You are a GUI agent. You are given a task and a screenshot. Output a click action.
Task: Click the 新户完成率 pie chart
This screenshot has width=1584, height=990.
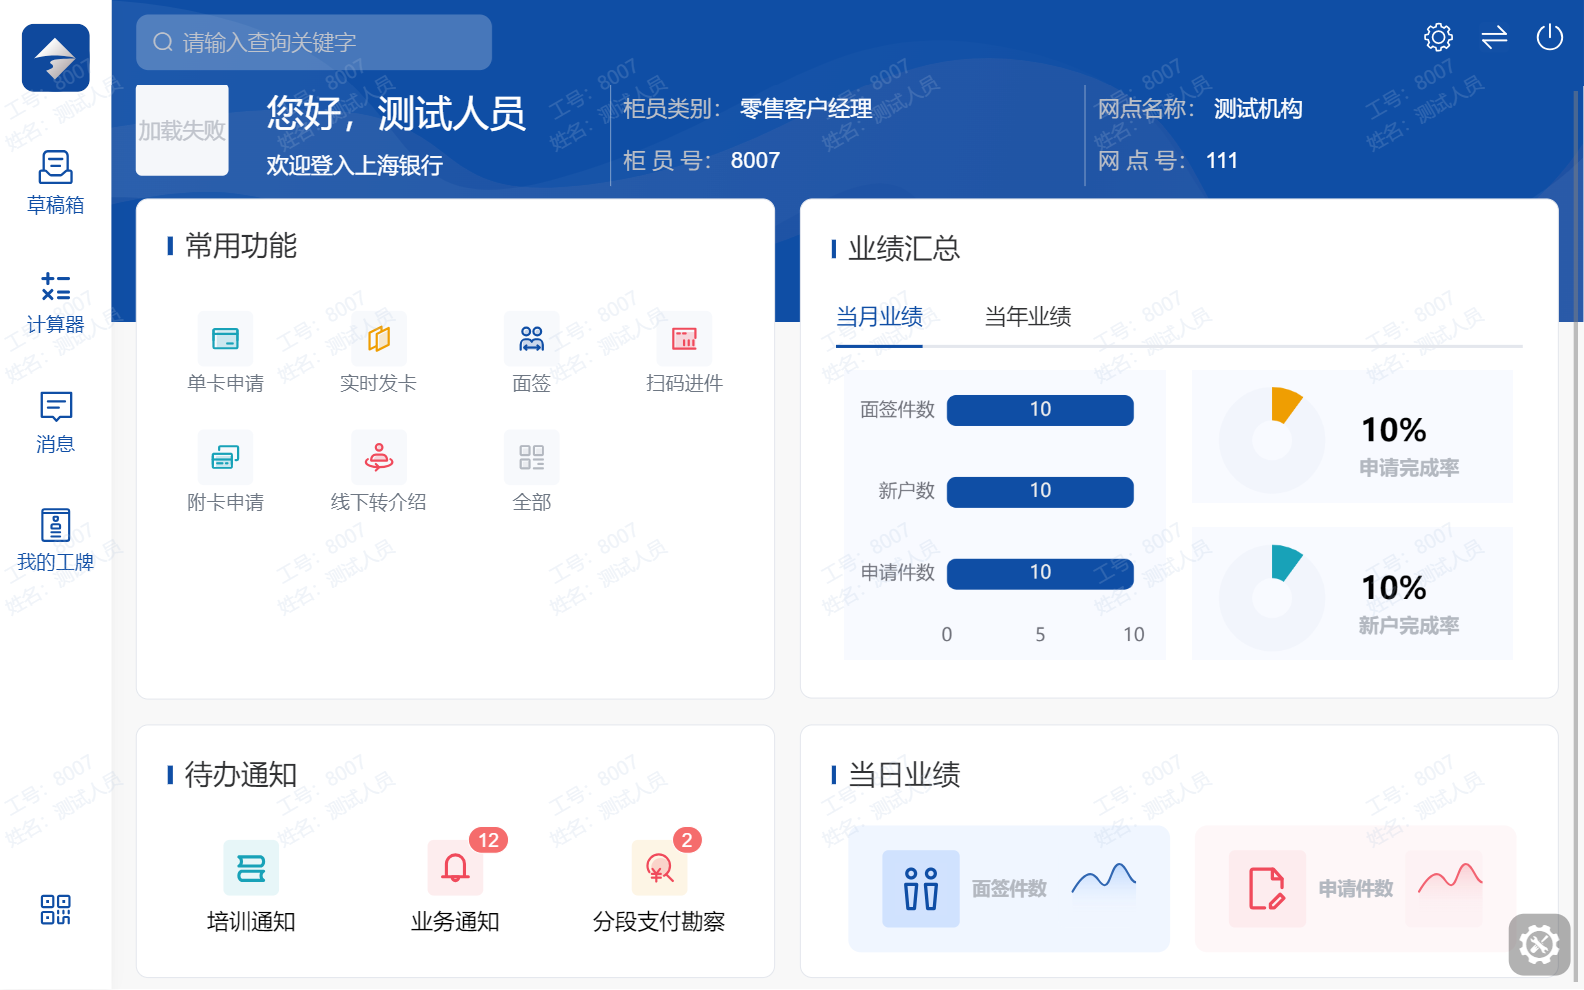pyautogui.click(x=1272, y=598)
